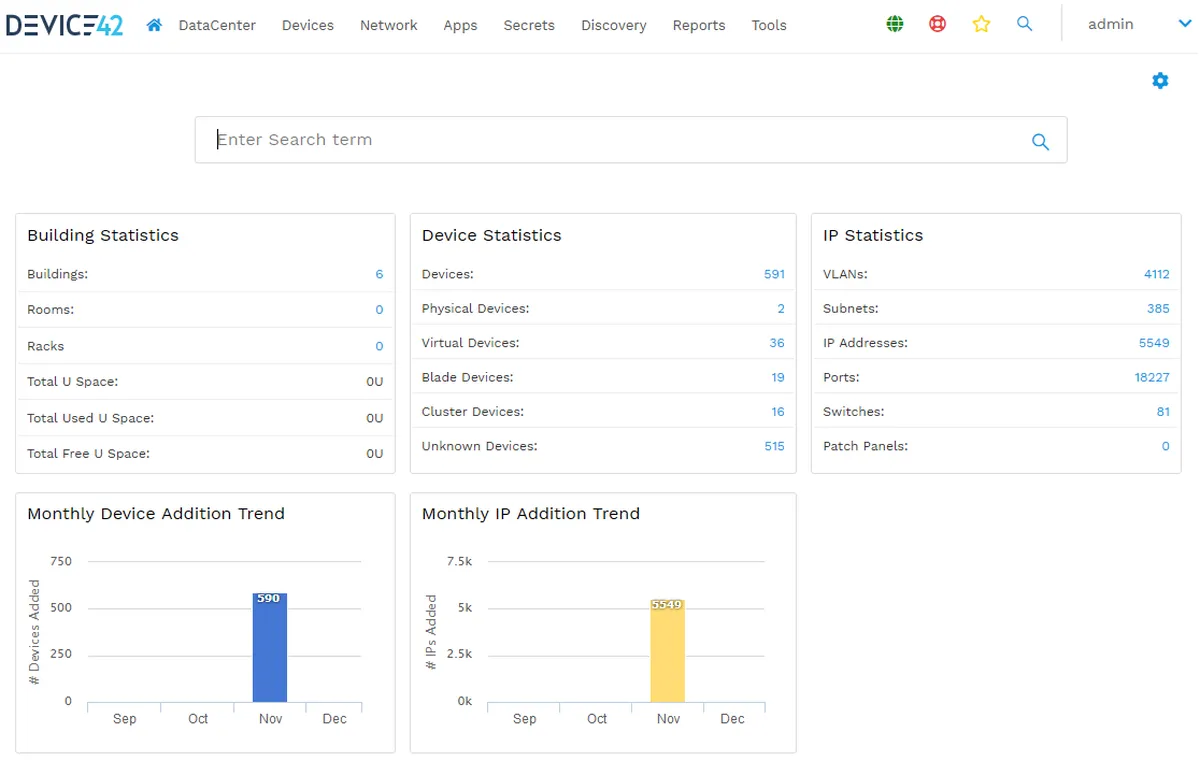Click the Devices count link 591

click(774, 274)
